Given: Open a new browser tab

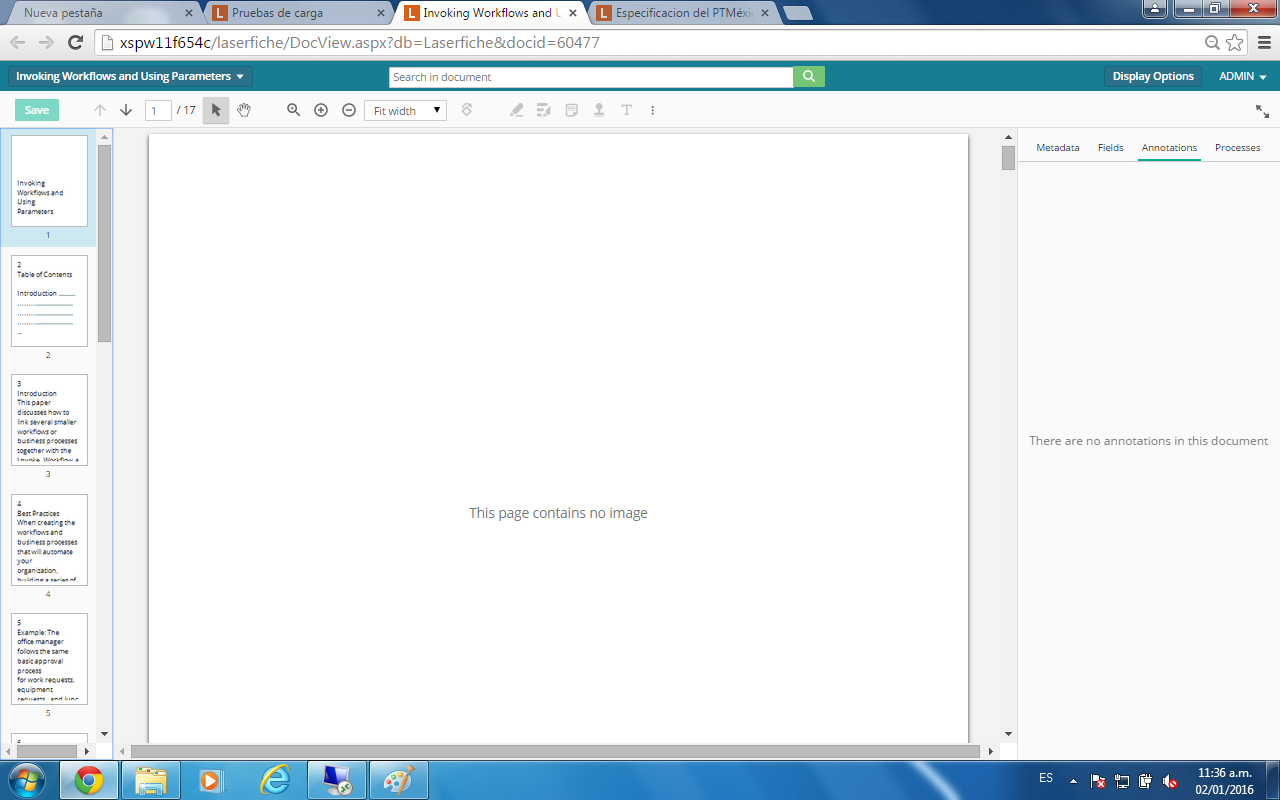Looking at the screenshot, I should click(x=797, y=13).
